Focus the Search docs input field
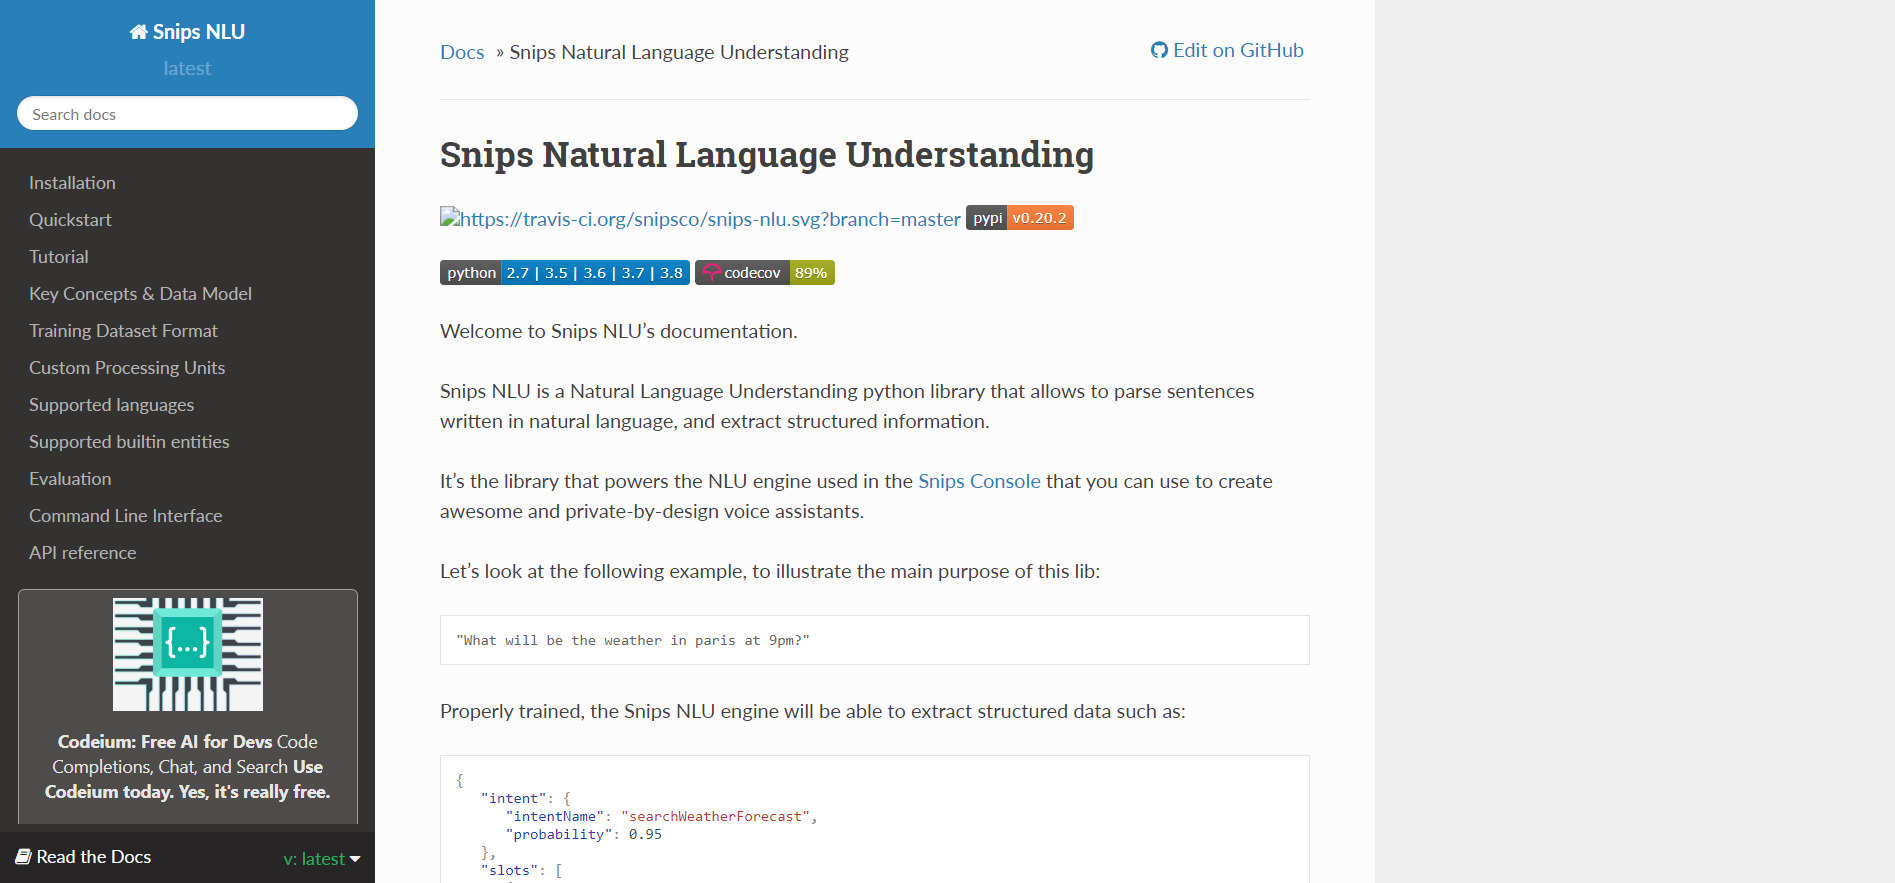 coord(188,113)
